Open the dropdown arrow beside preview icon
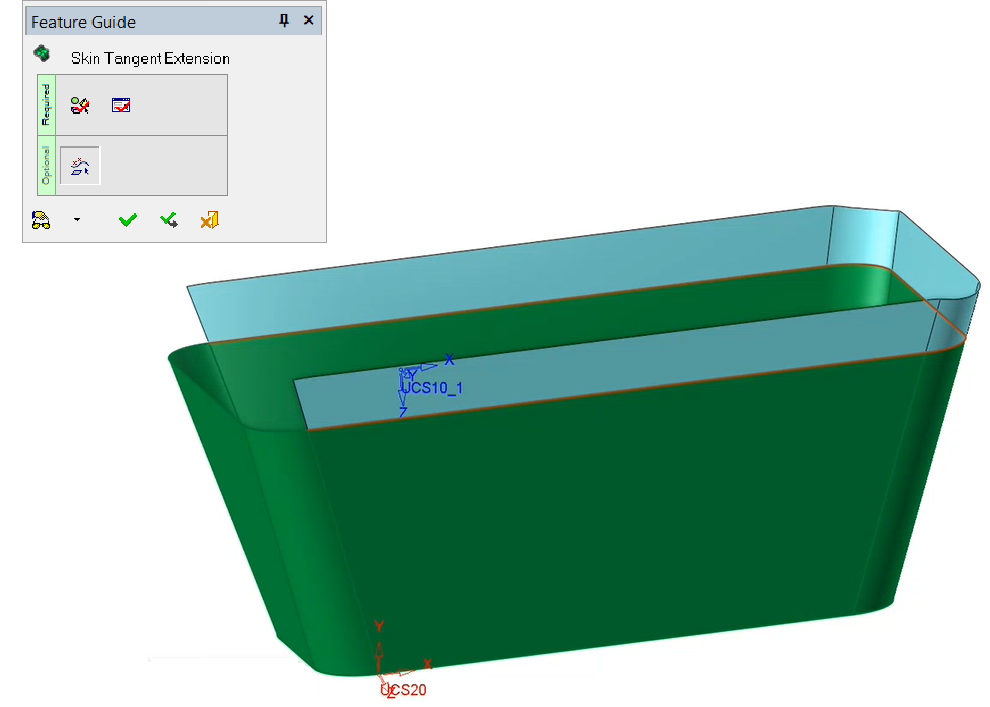990x707 pixels. click(77, 220)
